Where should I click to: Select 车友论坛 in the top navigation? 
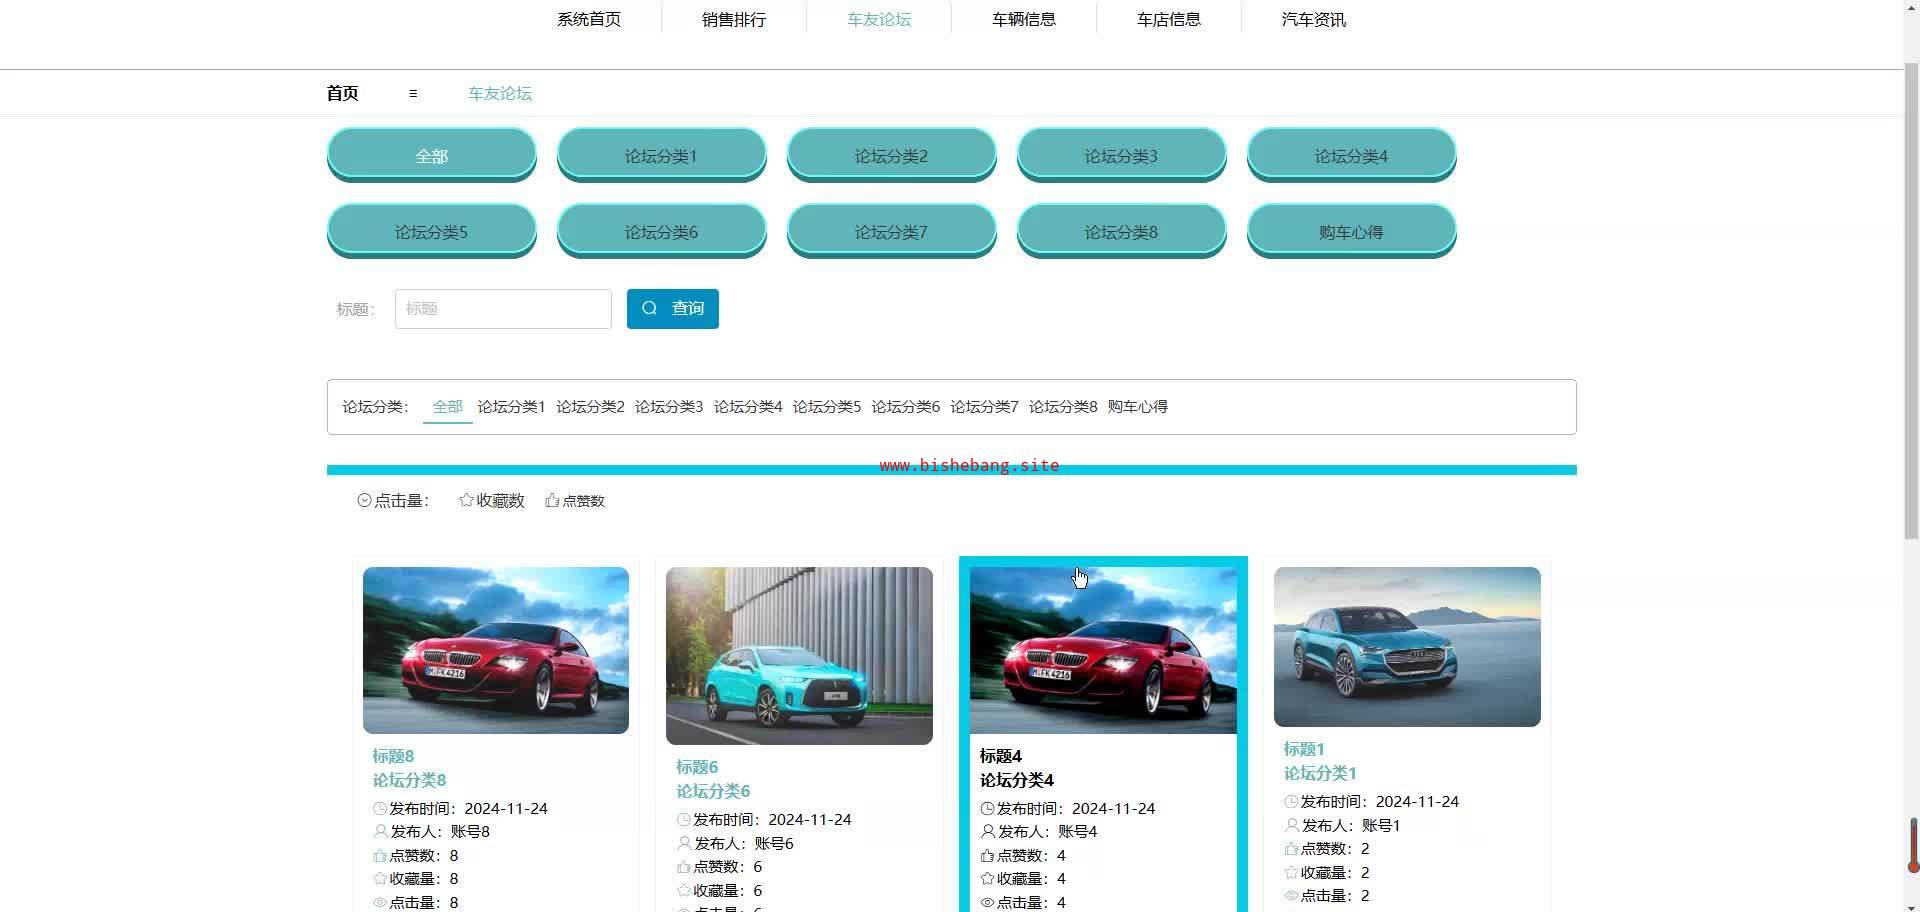click(x=879, y=19)
